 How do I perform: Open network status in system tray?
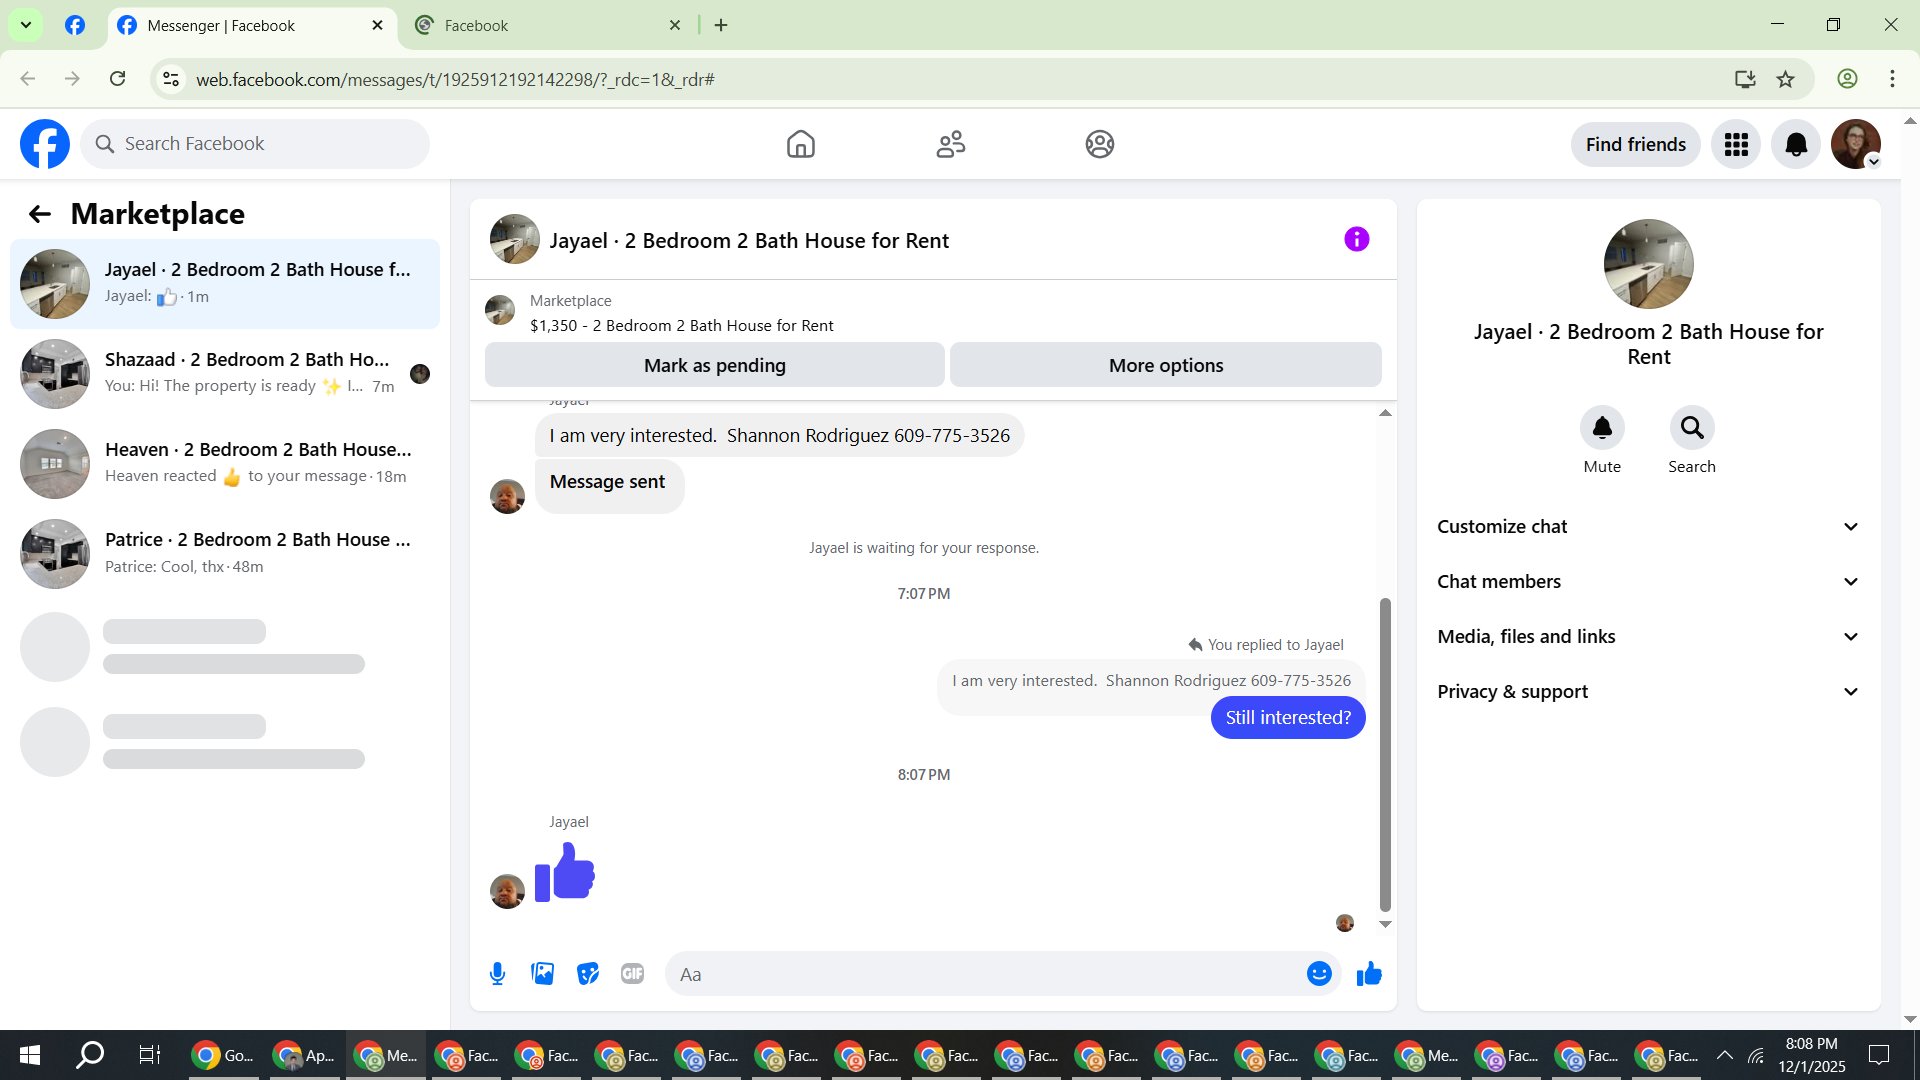(1756, 1055)
